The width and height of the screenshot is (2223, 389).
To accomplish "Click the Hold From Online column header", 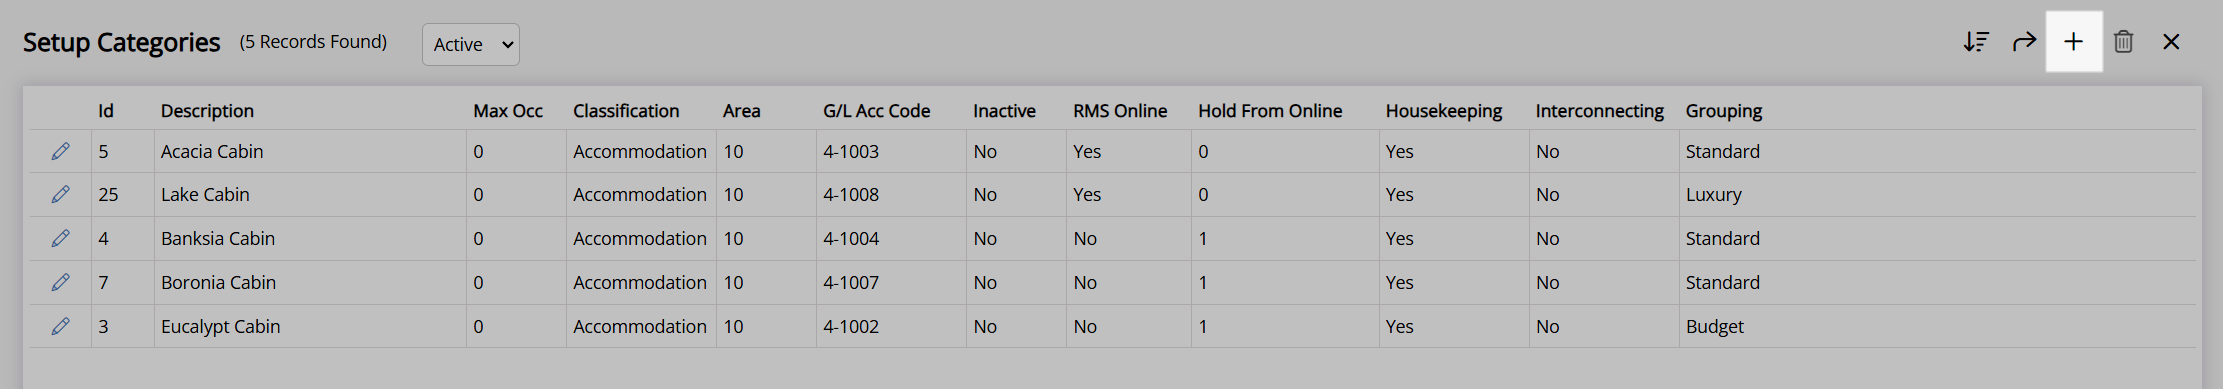I will coord(1270,111).
